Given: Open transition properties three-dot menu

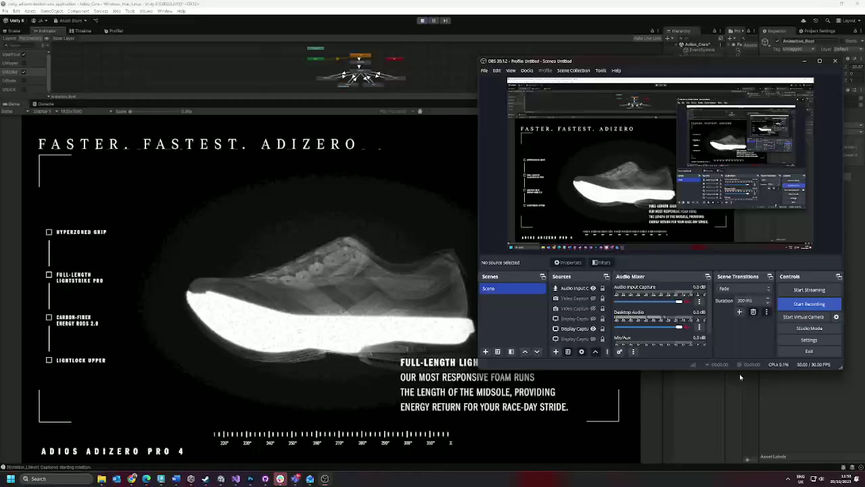Looking at the screenshot, I should [x=766, y=312].
